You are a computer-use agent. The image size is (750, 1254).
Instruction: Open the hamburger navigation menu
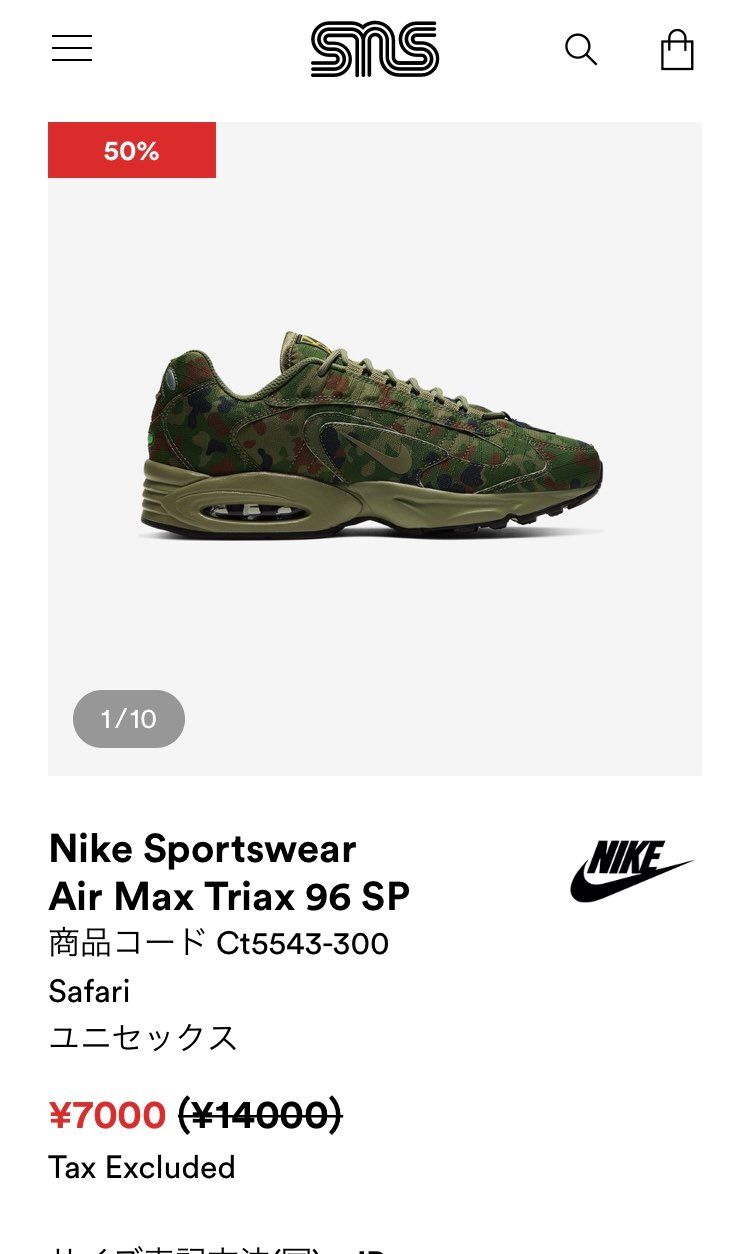click(72, 48)
